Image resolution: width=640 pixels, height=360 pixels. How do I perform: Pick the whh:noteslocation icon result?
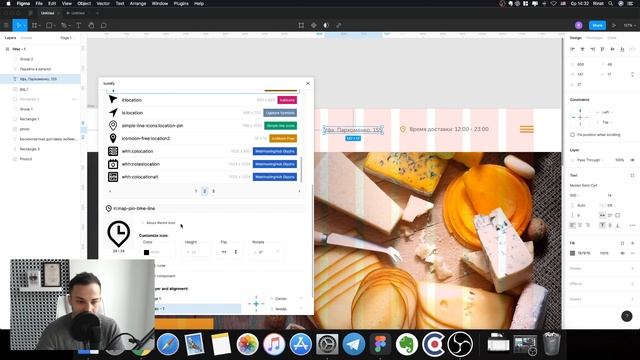click(x=113, y=164)
